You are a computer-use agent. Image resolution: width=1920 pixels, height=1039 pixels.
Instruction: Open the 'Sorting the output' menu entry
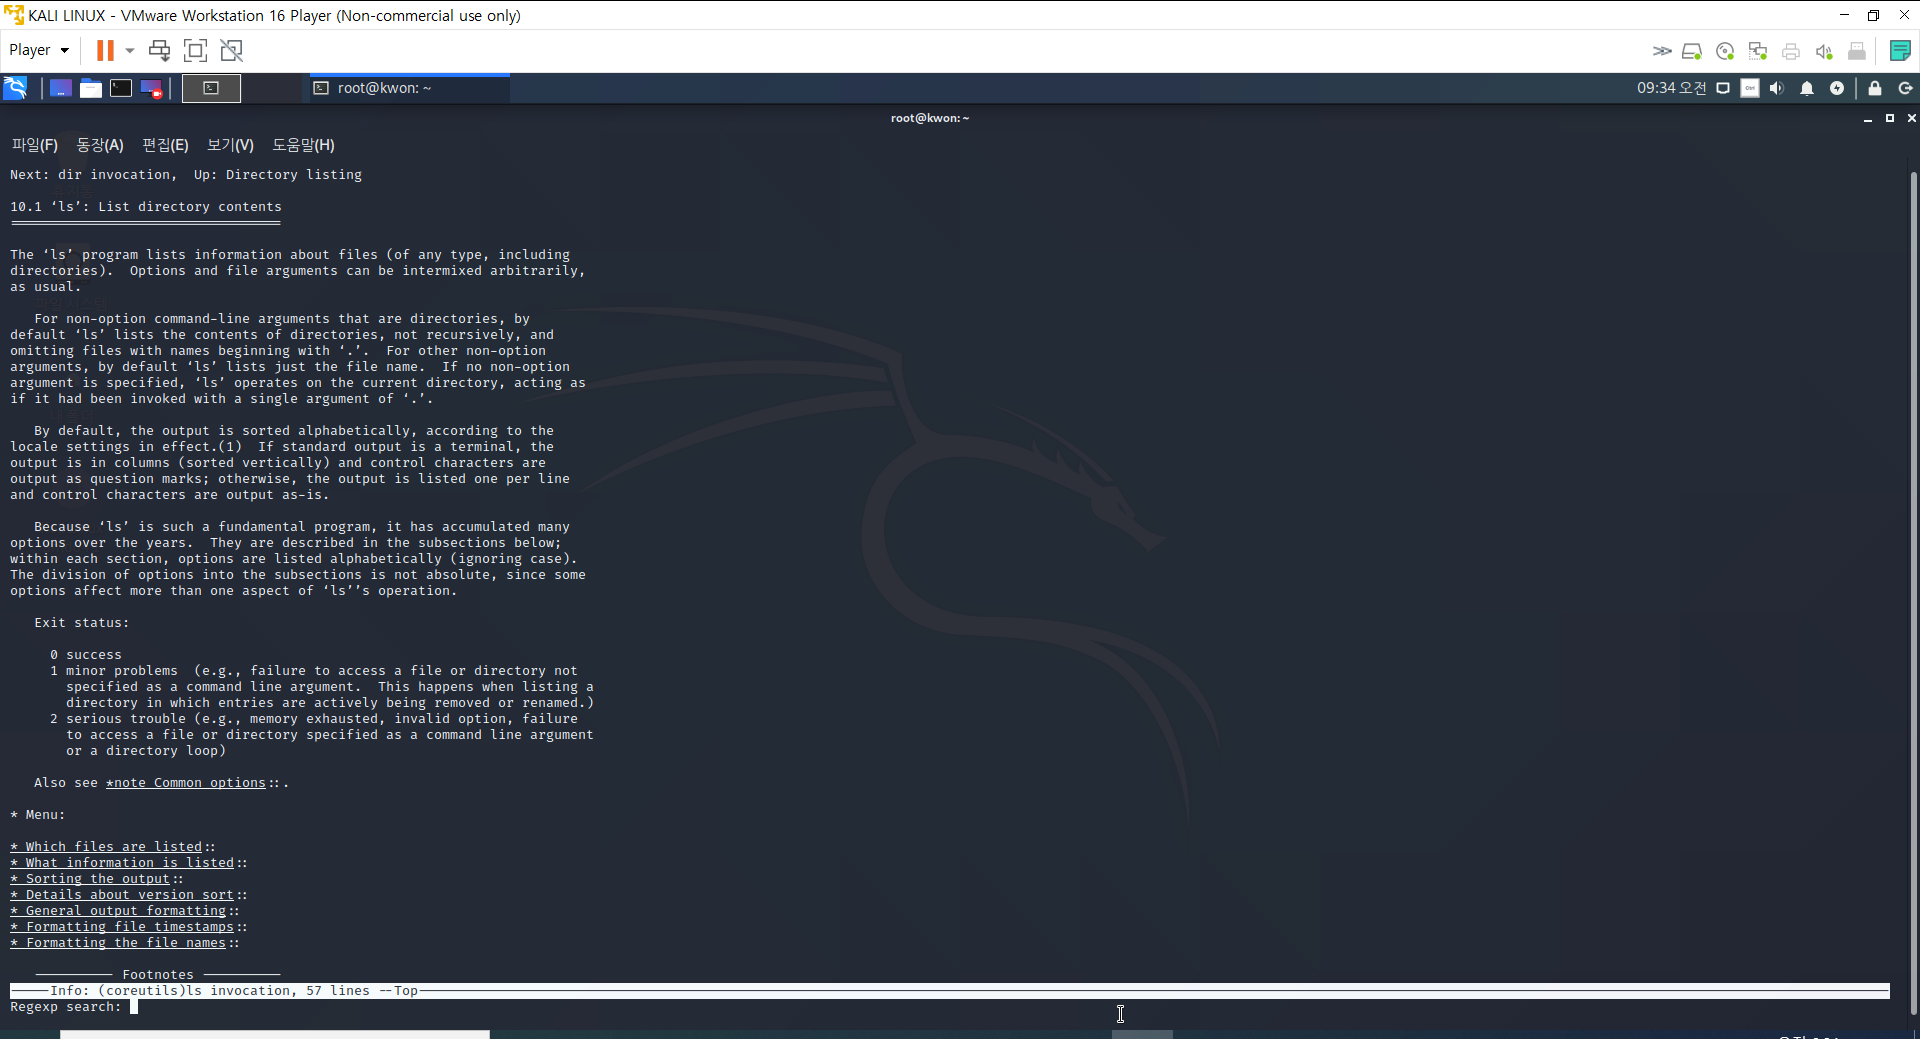coord(90,879)
